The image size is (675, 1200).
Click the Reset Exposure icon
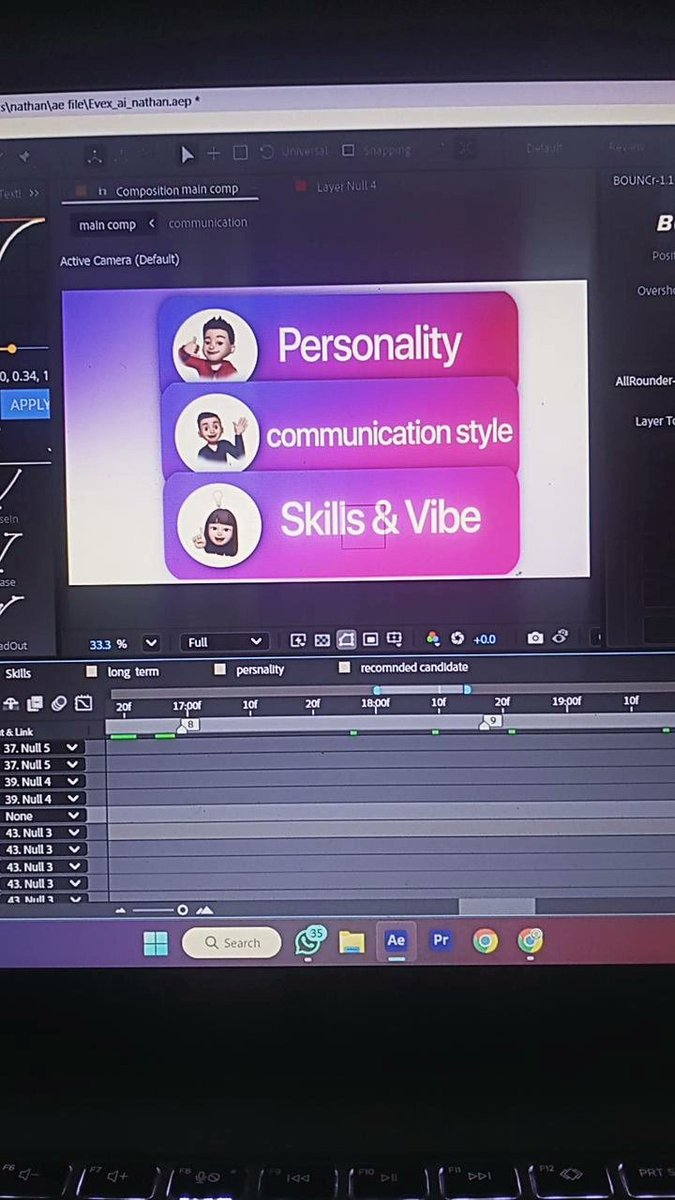click(x=457, y=639)
